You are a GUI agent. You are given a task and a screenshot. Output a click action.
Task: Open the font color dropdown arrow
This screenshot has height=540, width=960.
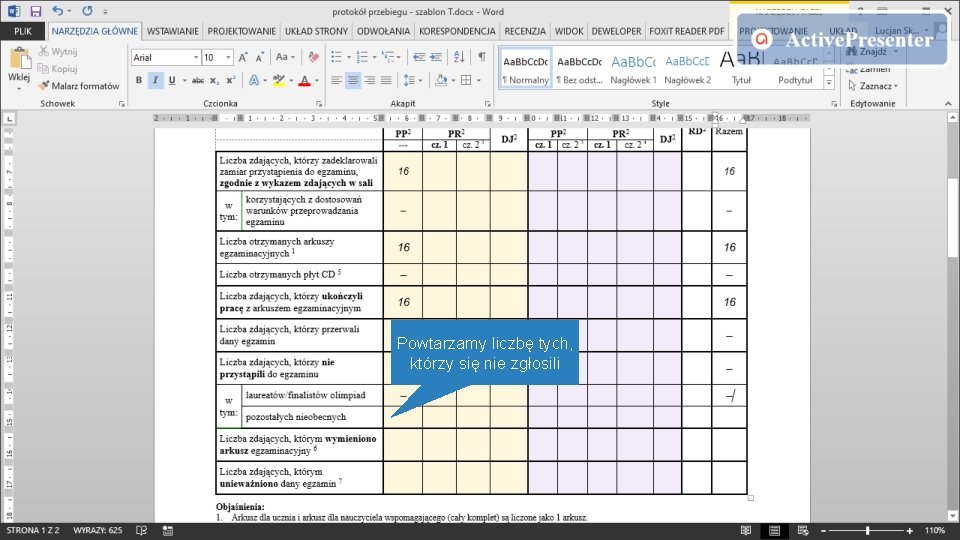[317, 80]
